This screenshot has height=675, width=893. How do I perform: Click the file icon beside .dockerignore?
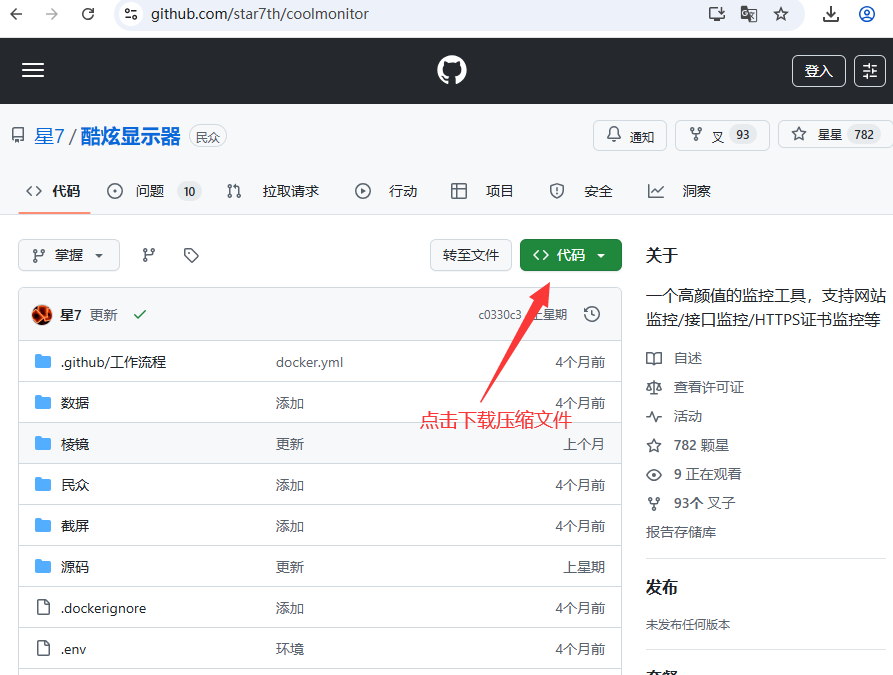point(43,607)
